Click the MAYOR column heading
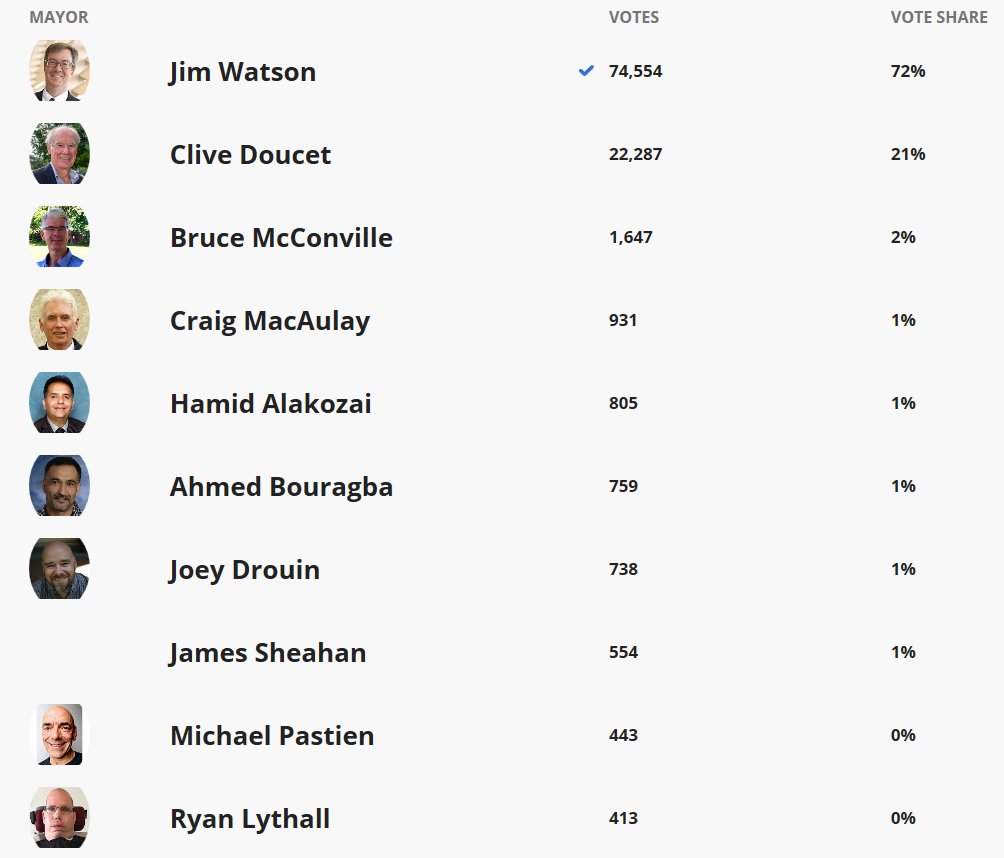Viewport: 1004px width, 858px height. tap(59, 18)
